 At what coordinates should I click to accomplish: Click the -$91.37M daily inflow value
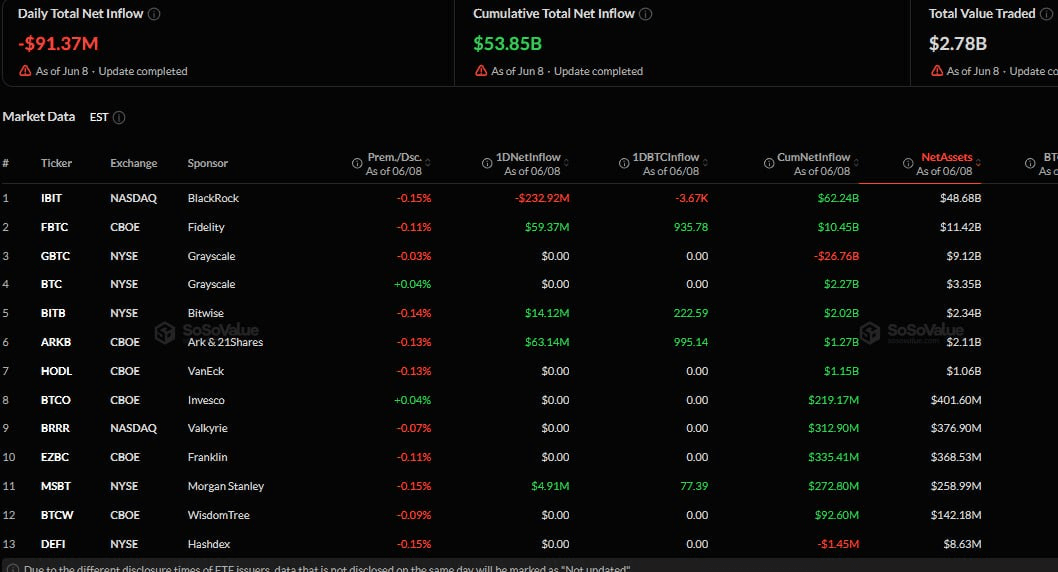(58, 44)
